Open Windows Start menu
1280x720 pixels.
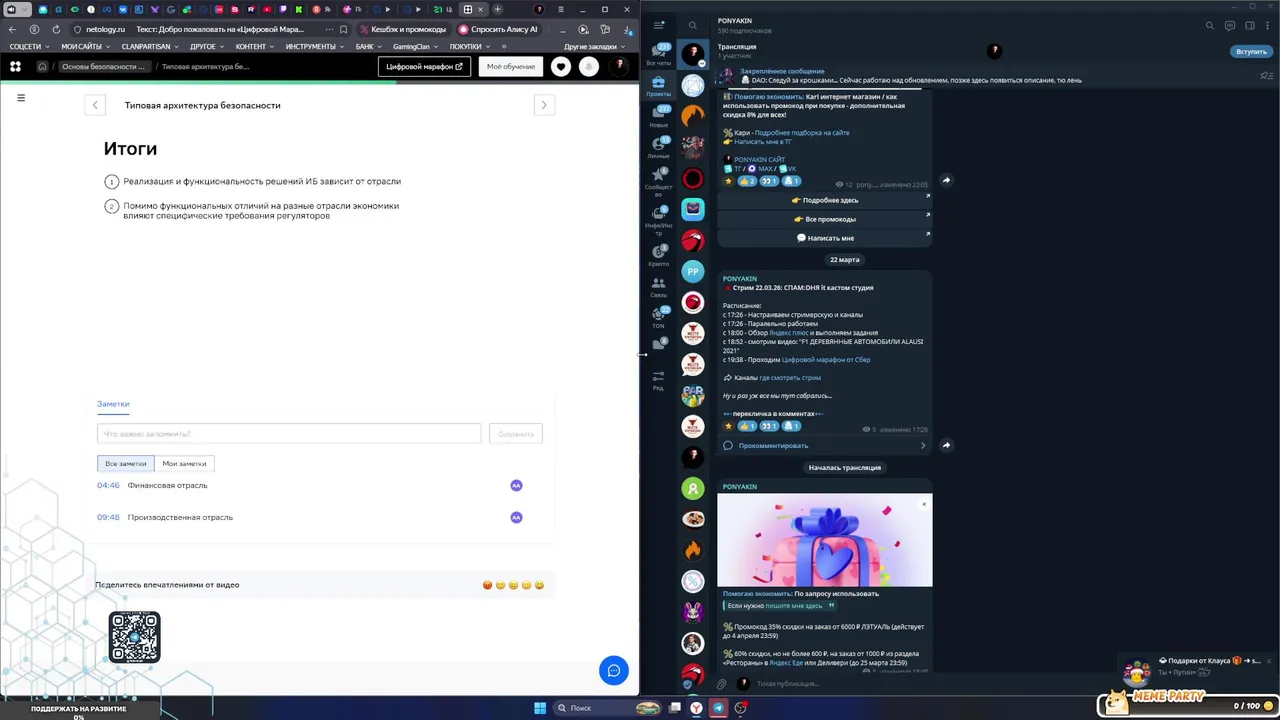[540, 708]
